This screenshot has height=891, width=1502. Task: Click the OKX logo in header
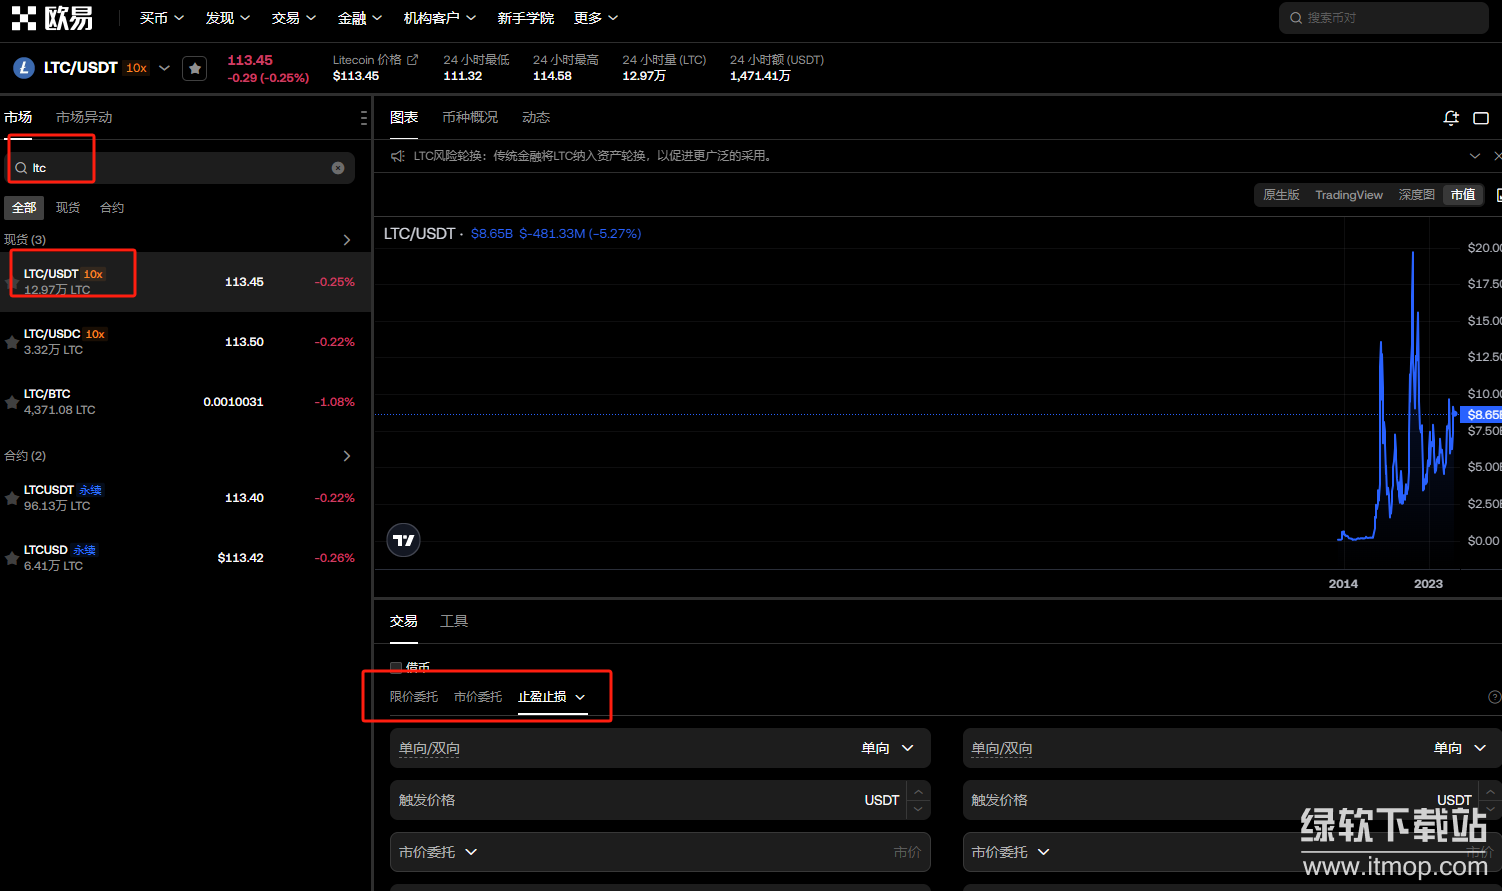click(x=53, y=18)
